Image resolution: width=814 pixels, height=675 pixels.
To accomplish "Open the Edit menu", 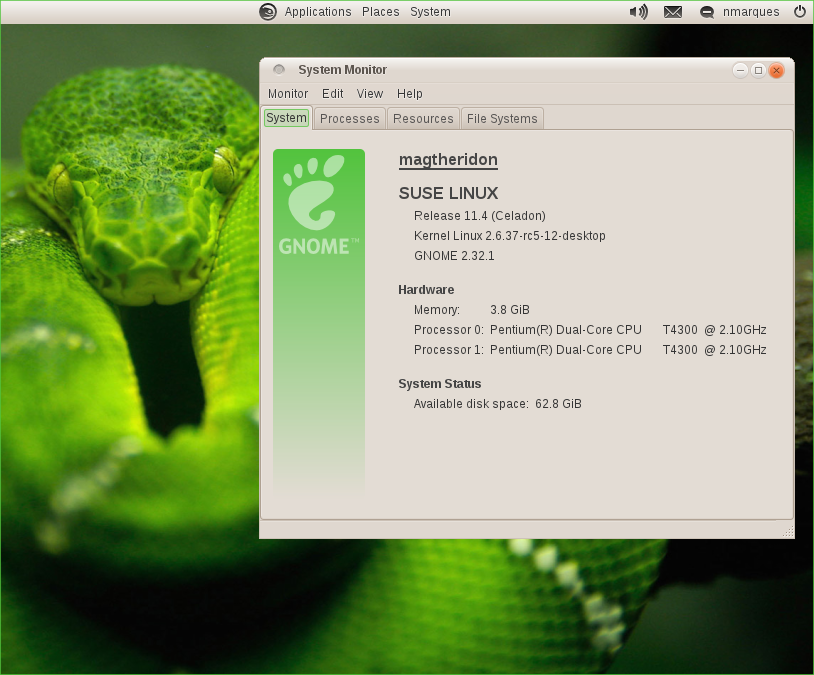I will pos(332,93).
